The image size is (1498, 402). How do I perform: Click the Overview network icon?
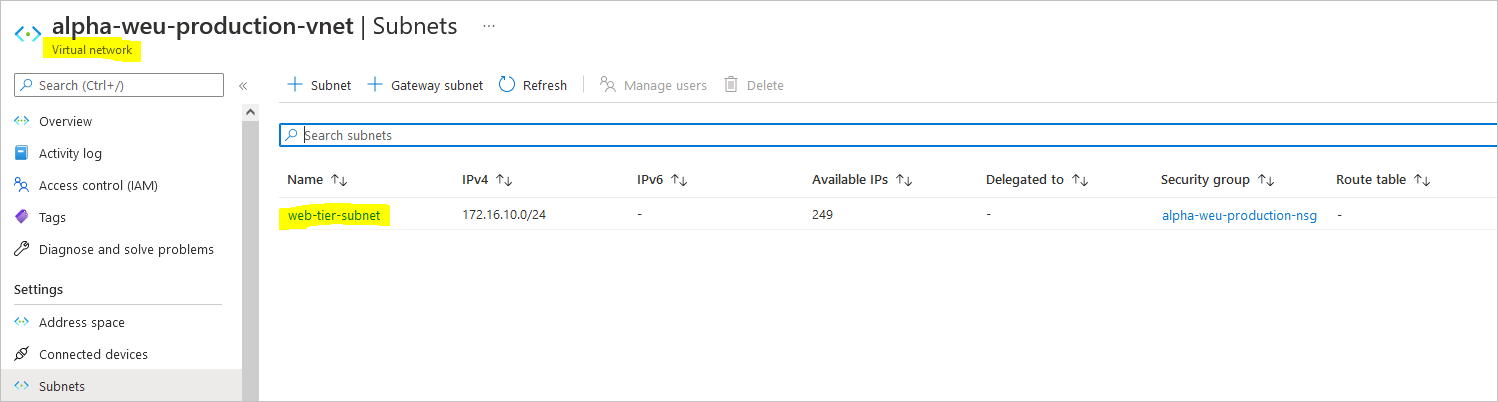pyautogui.click(x=22, y=121)
